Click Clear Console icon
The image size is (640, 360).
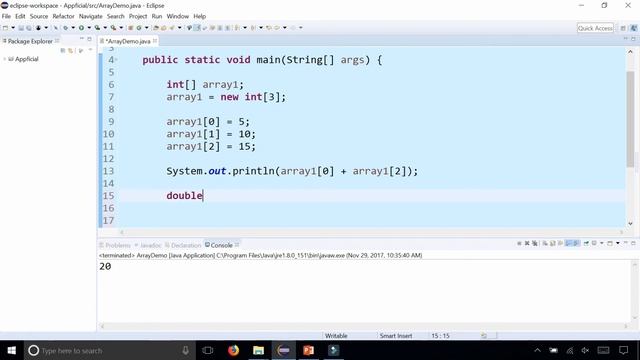[545, 243]
